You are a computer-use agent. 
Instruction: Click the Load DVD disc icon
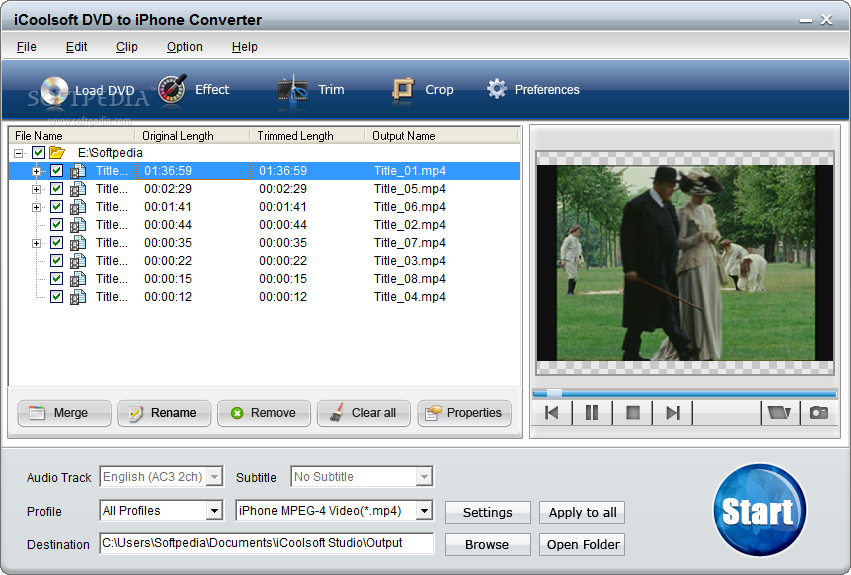(54, 90)
